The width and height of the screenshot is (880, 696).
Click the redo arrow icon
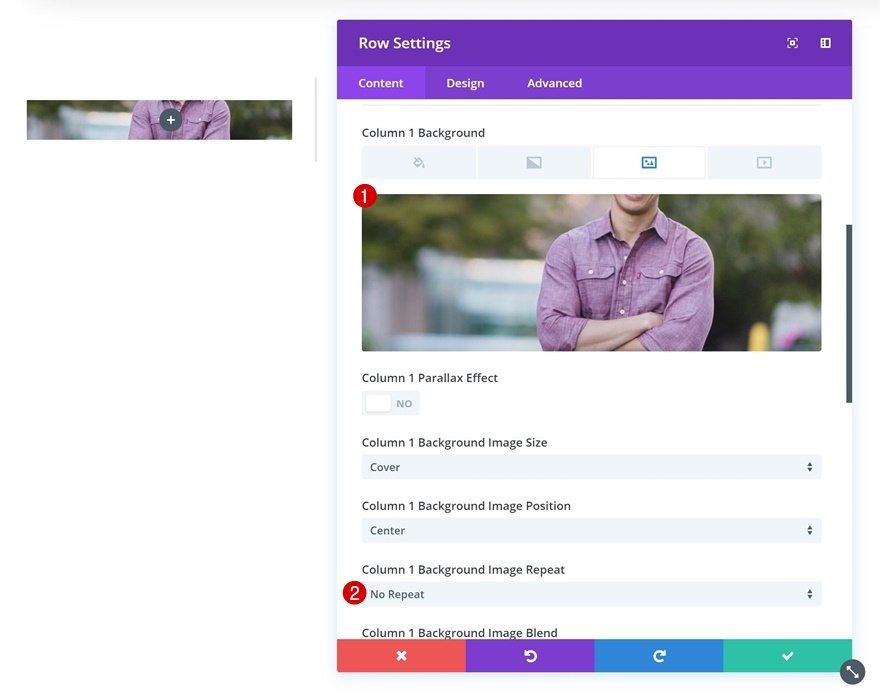click(x=659, y=656)
